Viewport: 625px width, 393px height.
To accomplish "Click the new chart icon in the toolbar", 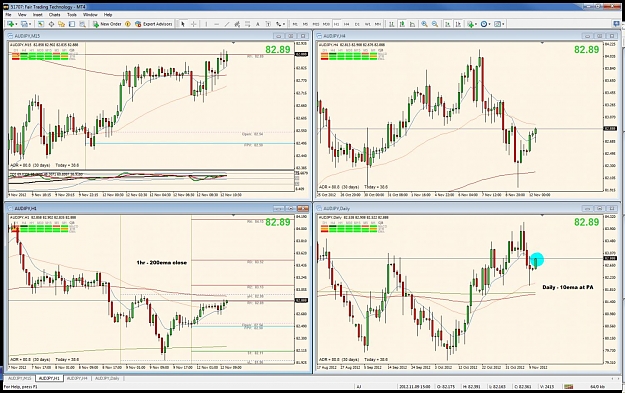I will point(10,24).
